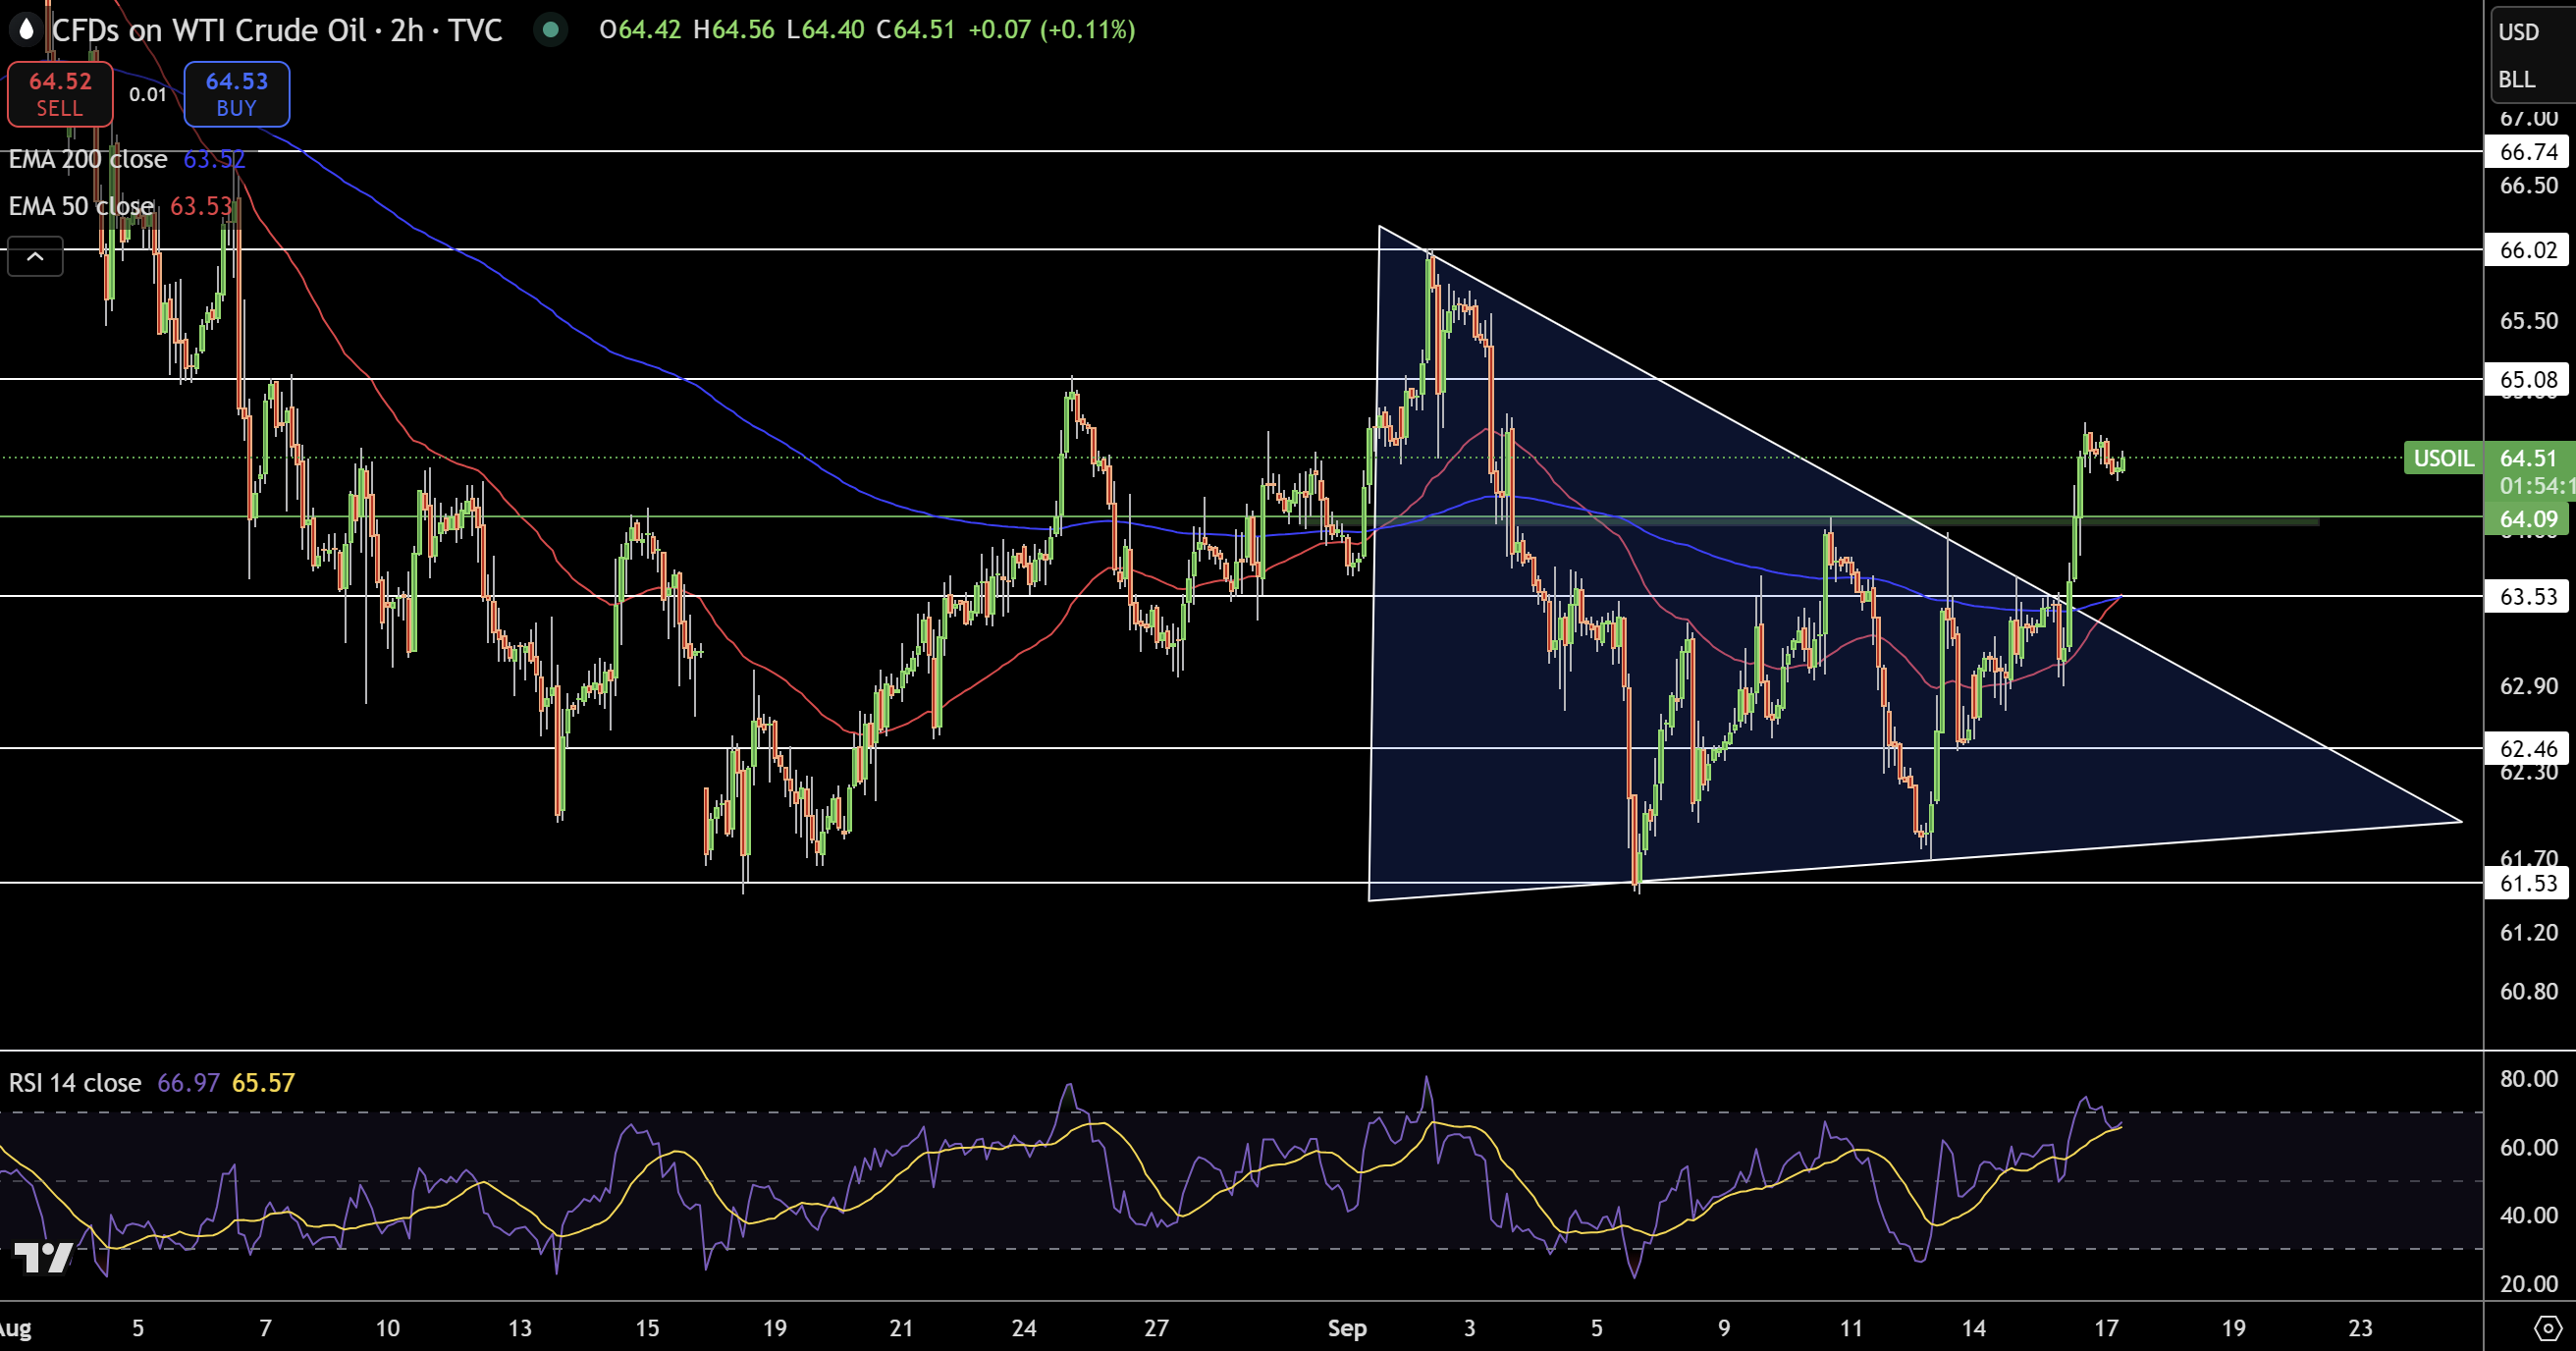Select the EMA 50 close indicator
The image size is (2576, 1351).
(x=80, y=206)
